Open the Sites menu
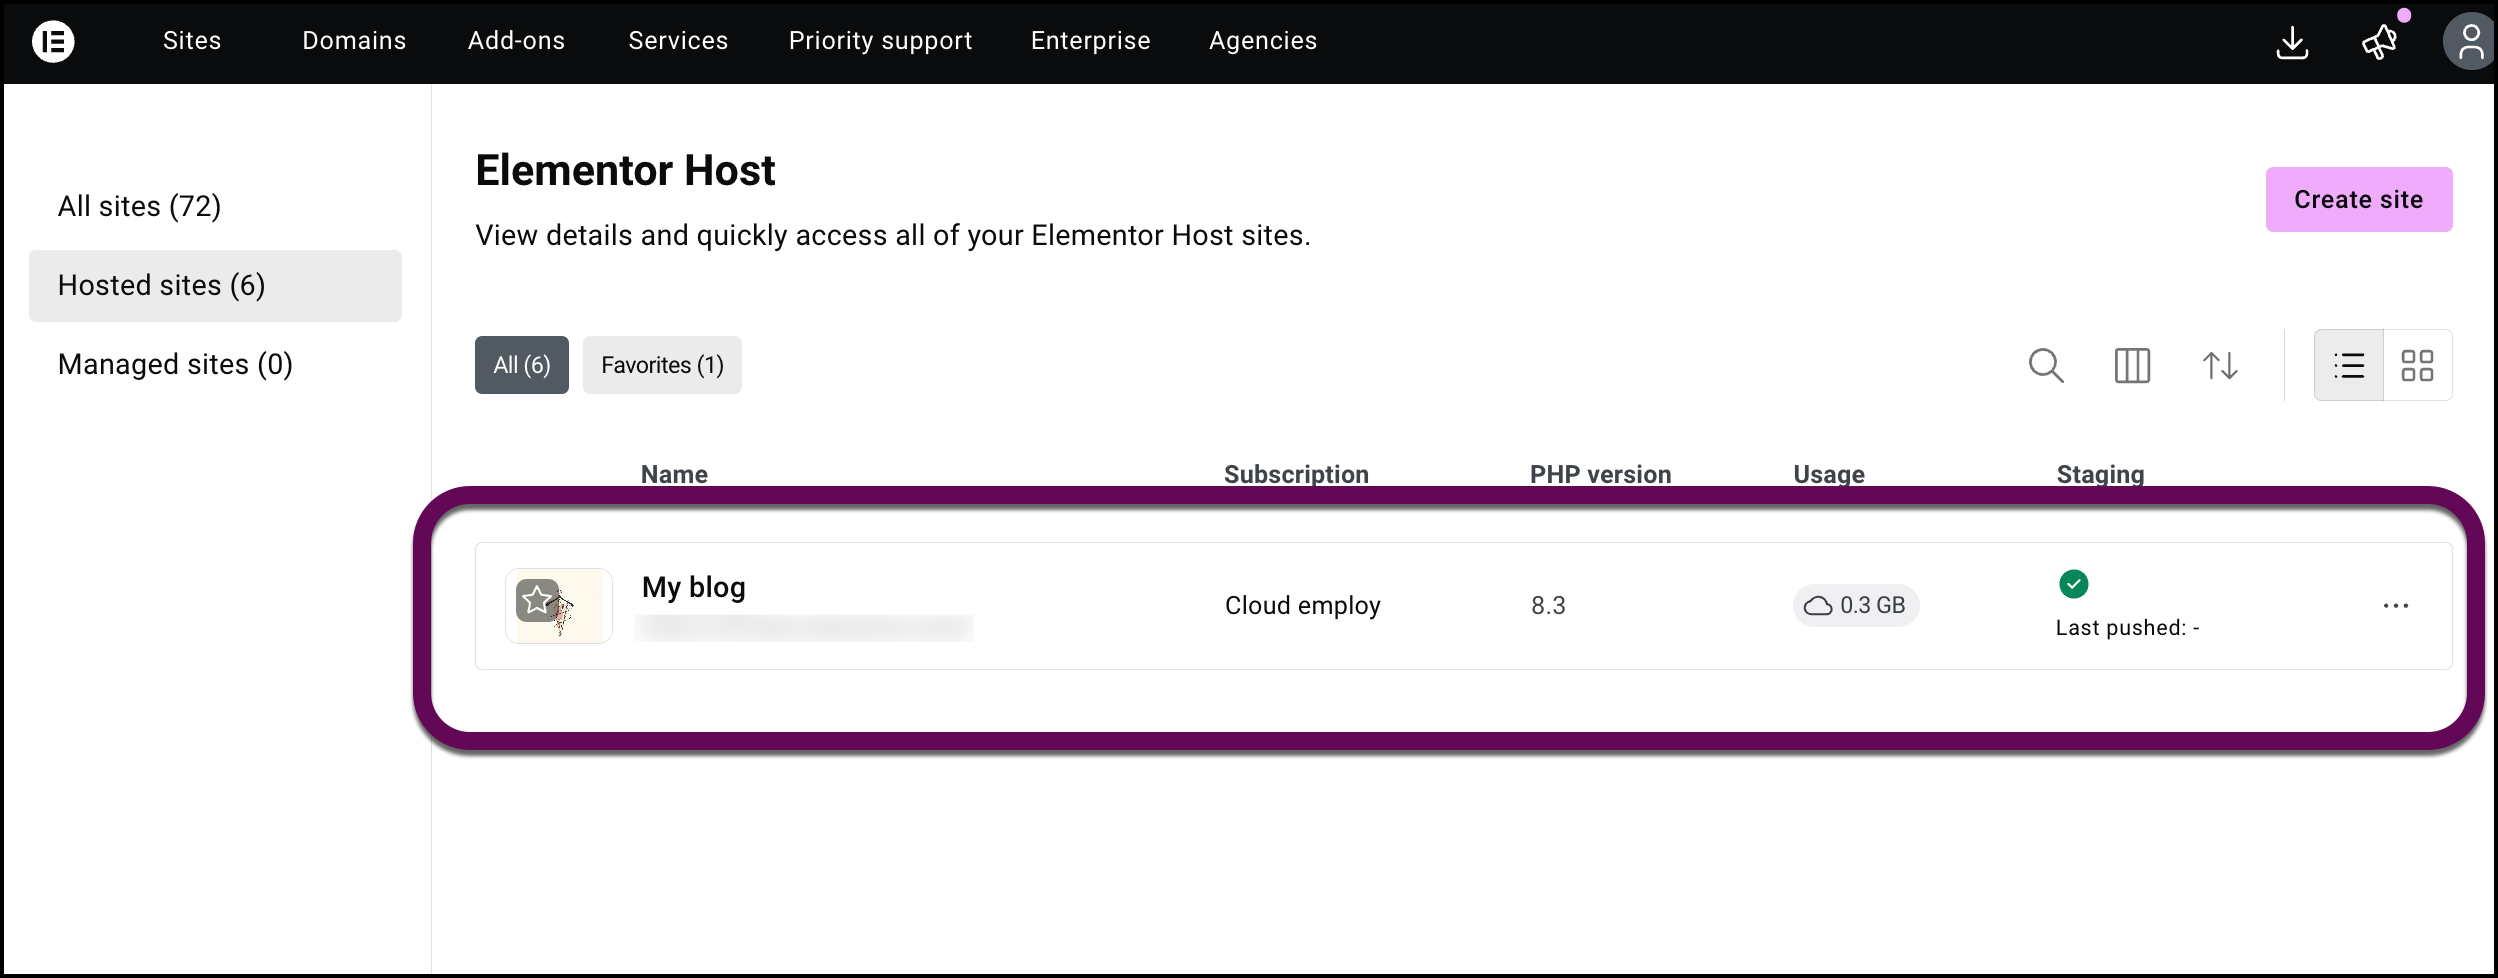The height and width of the screenshot is (978, 2498). pyautogui.click(x=192, y=41)
